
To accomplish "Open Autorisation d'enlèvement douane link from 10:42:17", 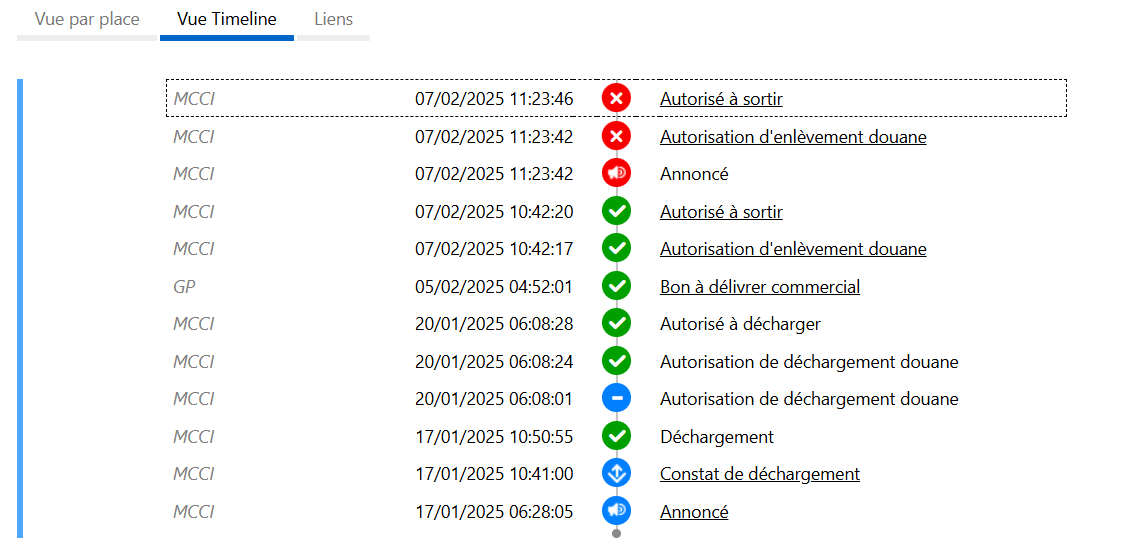I will pyautogui.click(x=792, y=249).
